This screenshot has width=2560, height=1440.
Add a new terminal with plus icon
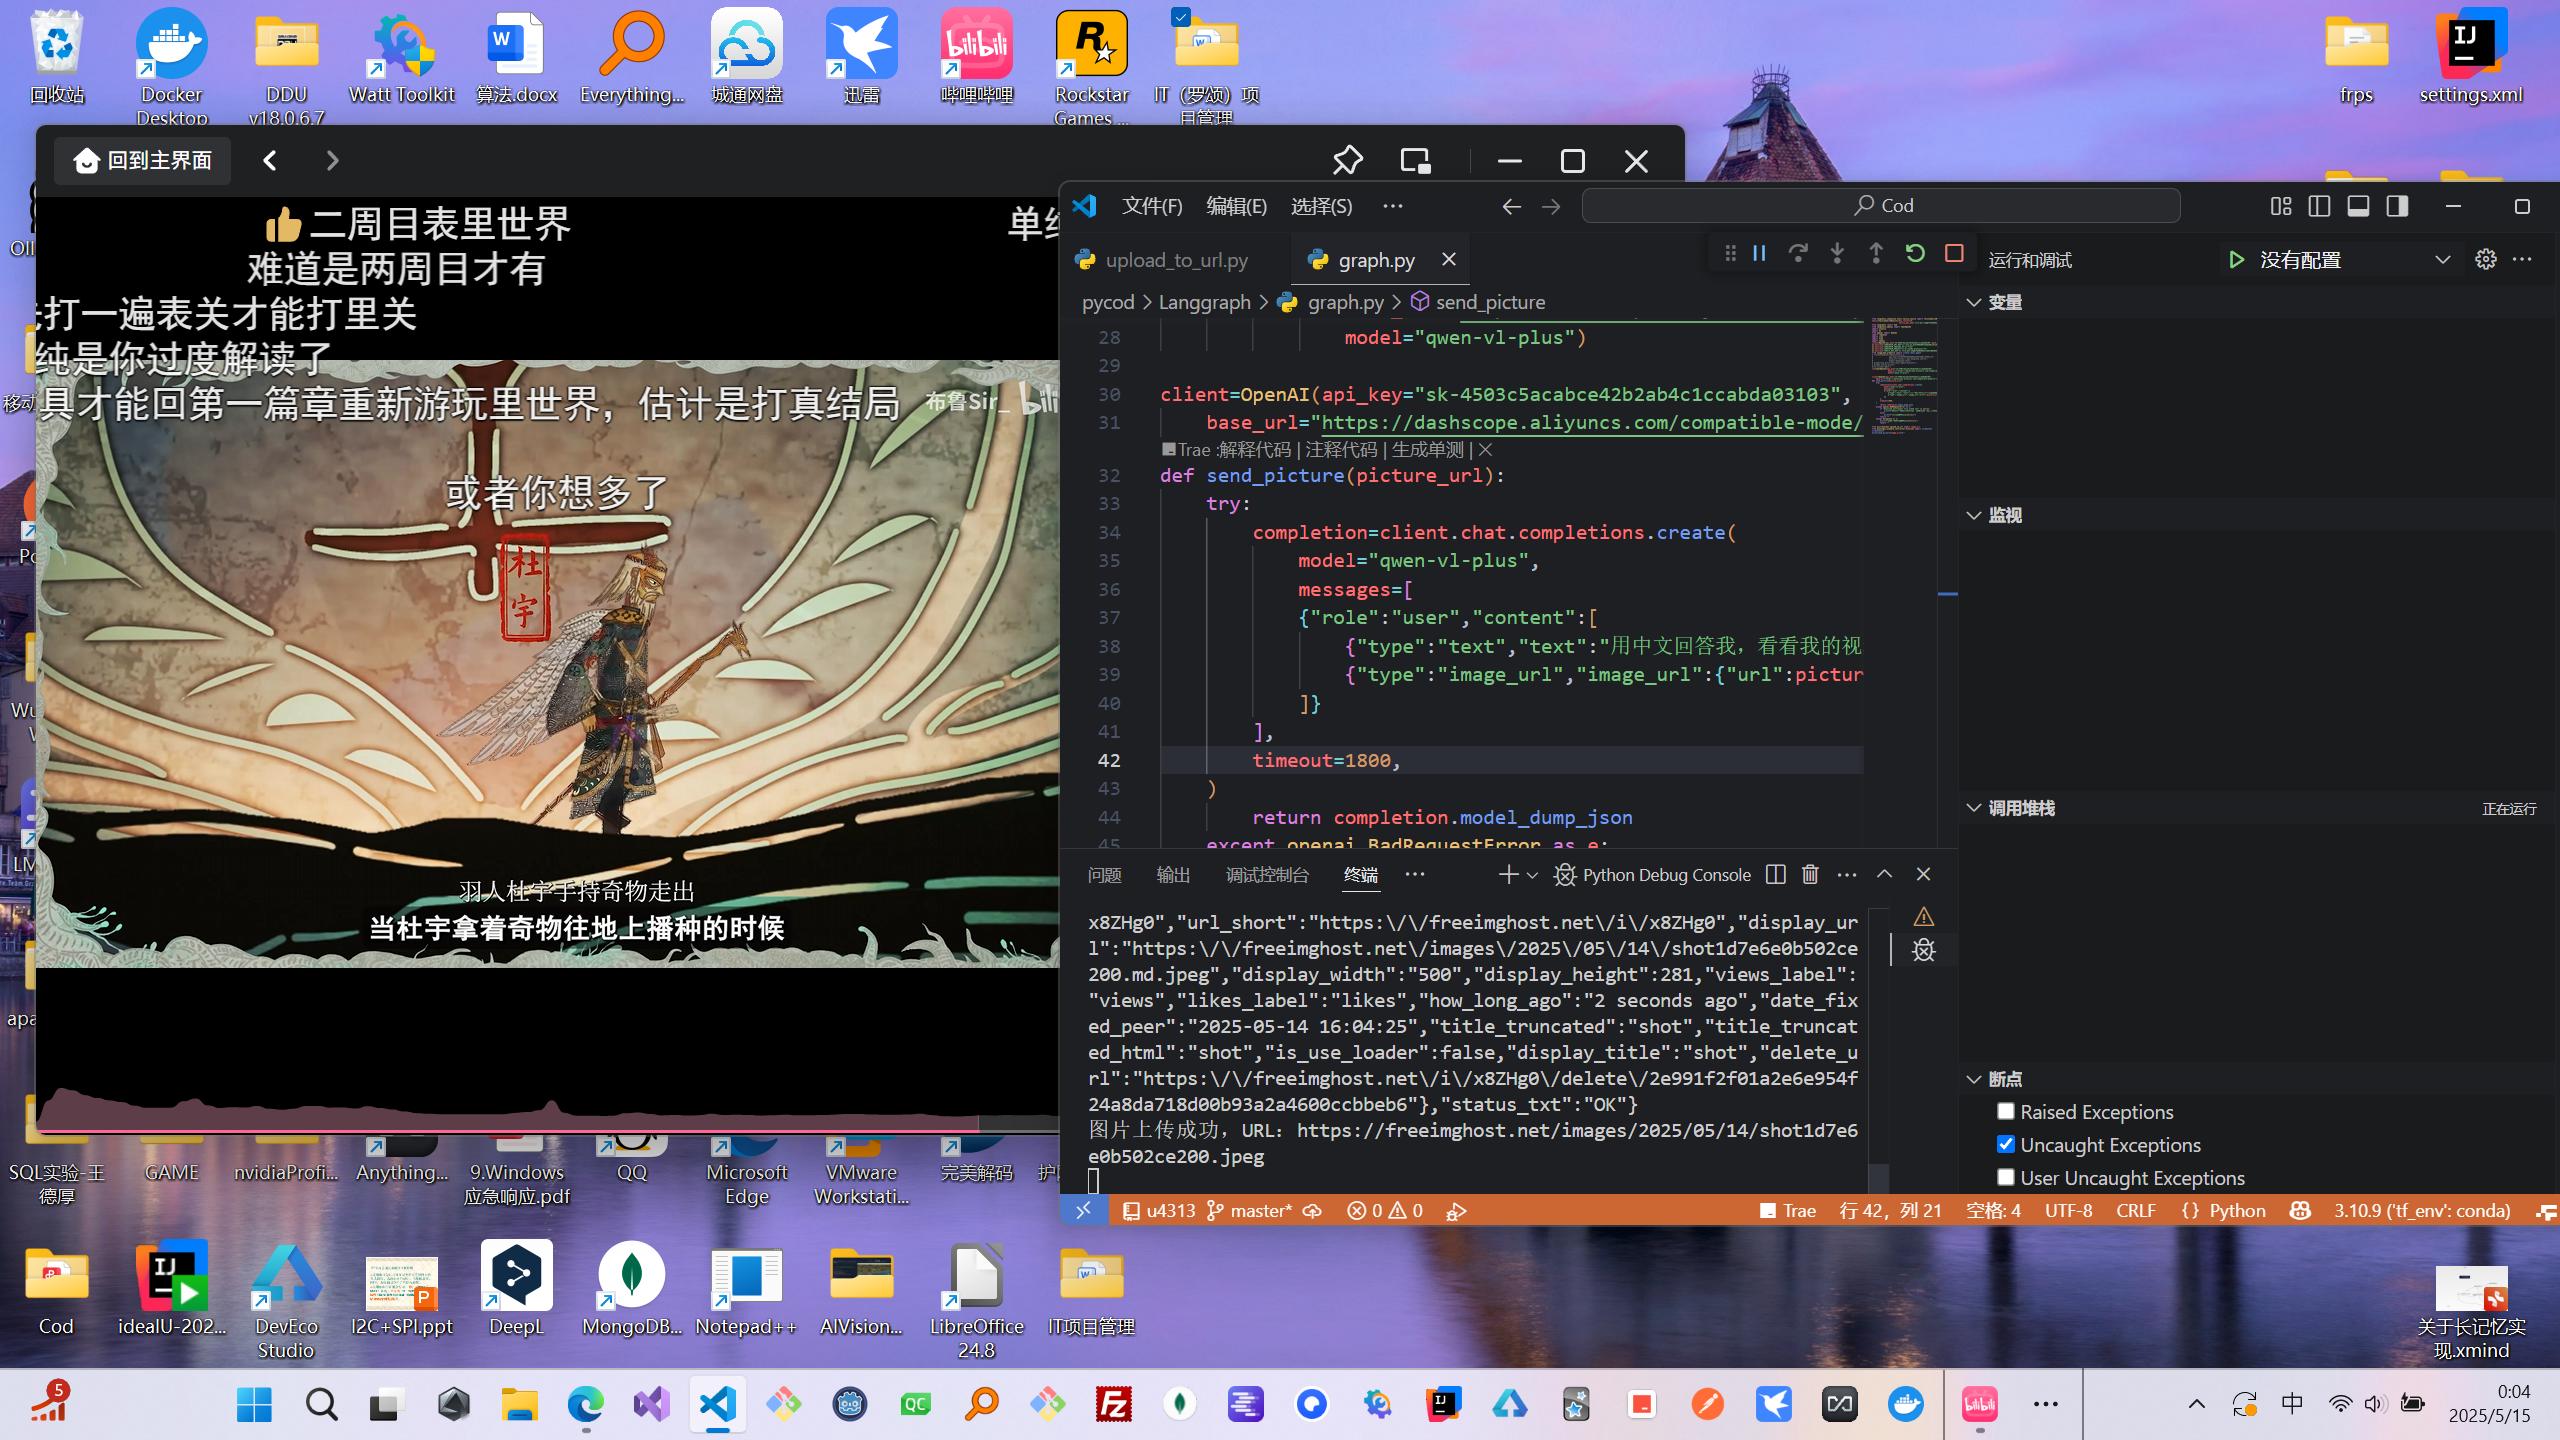point(1508,875)
